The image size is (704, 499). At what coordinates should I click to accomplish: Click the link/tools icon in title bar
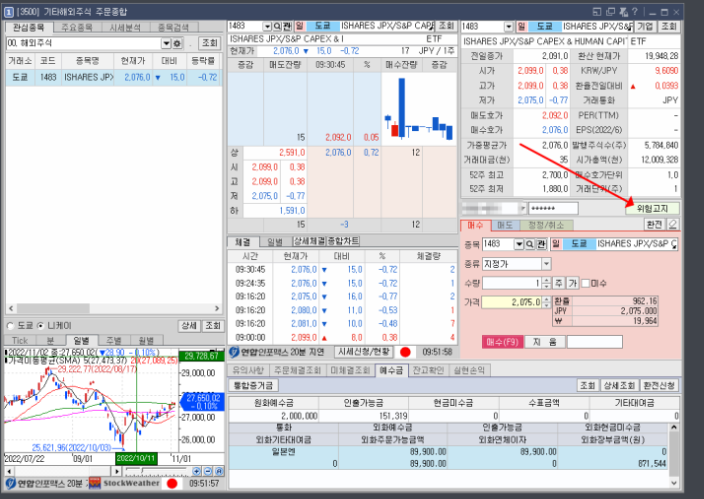tap(624, 12)
